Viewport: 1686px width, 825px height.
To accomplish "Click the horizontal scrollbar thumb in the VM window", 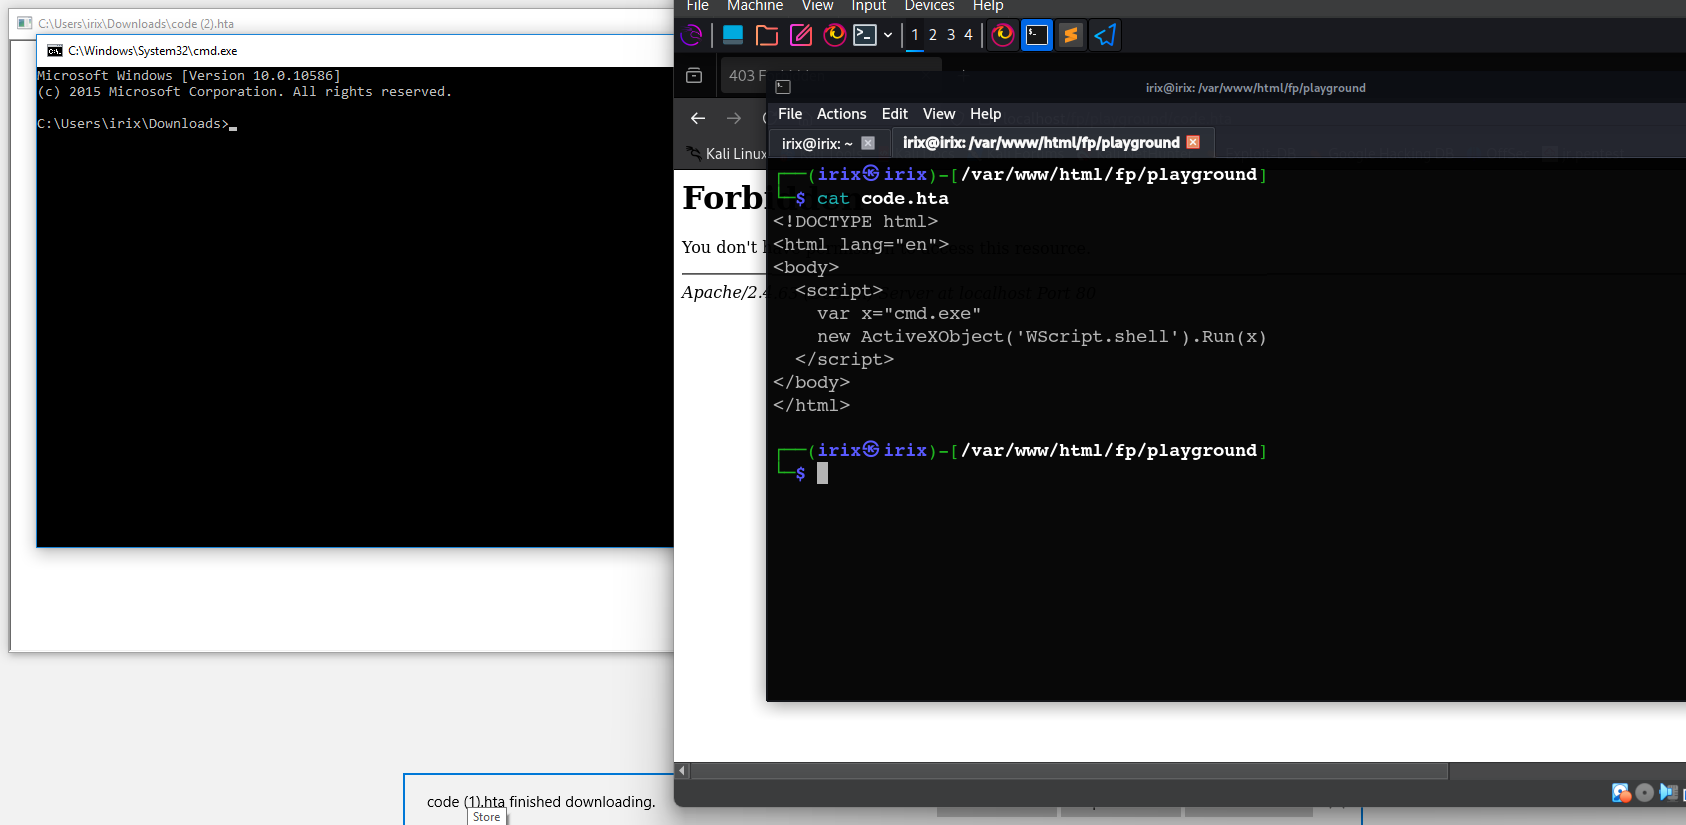I will point(1069,771).
